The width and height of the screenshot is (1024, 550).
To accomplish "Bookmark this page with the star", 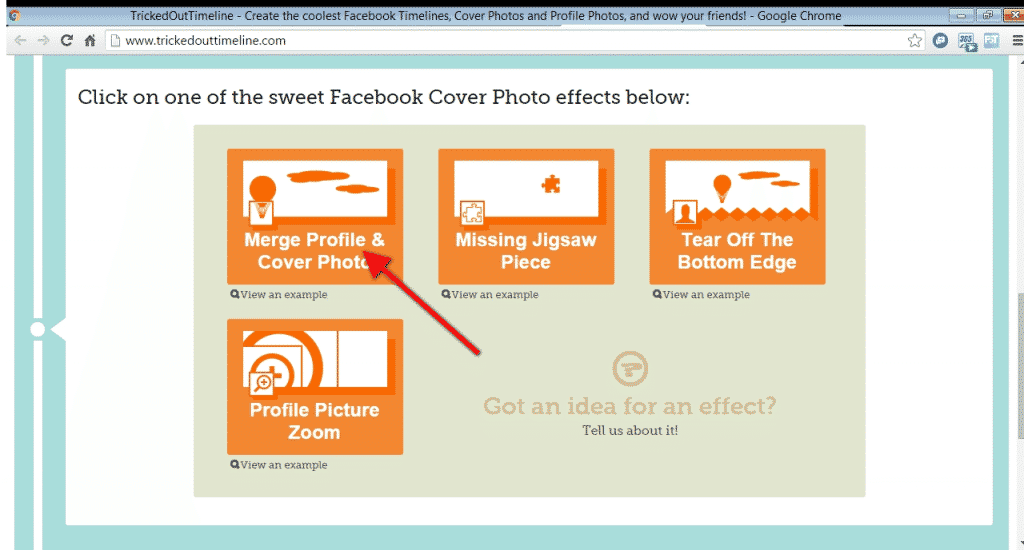I will tap(914, 40).
